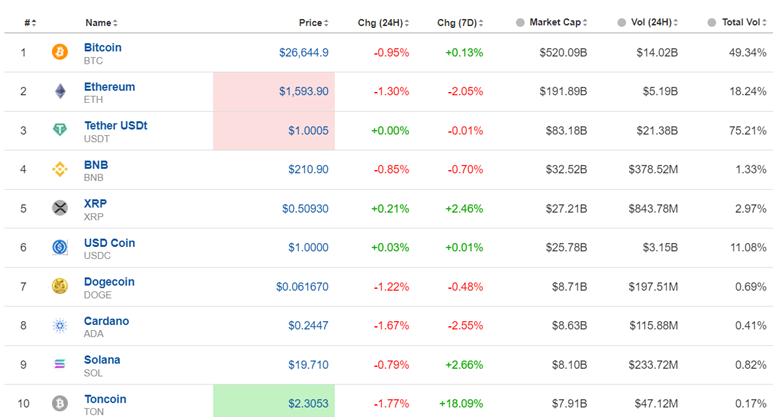Click the XRP logo icon
The height and width of the screenshot is (417, 780).
click(60, 208)
